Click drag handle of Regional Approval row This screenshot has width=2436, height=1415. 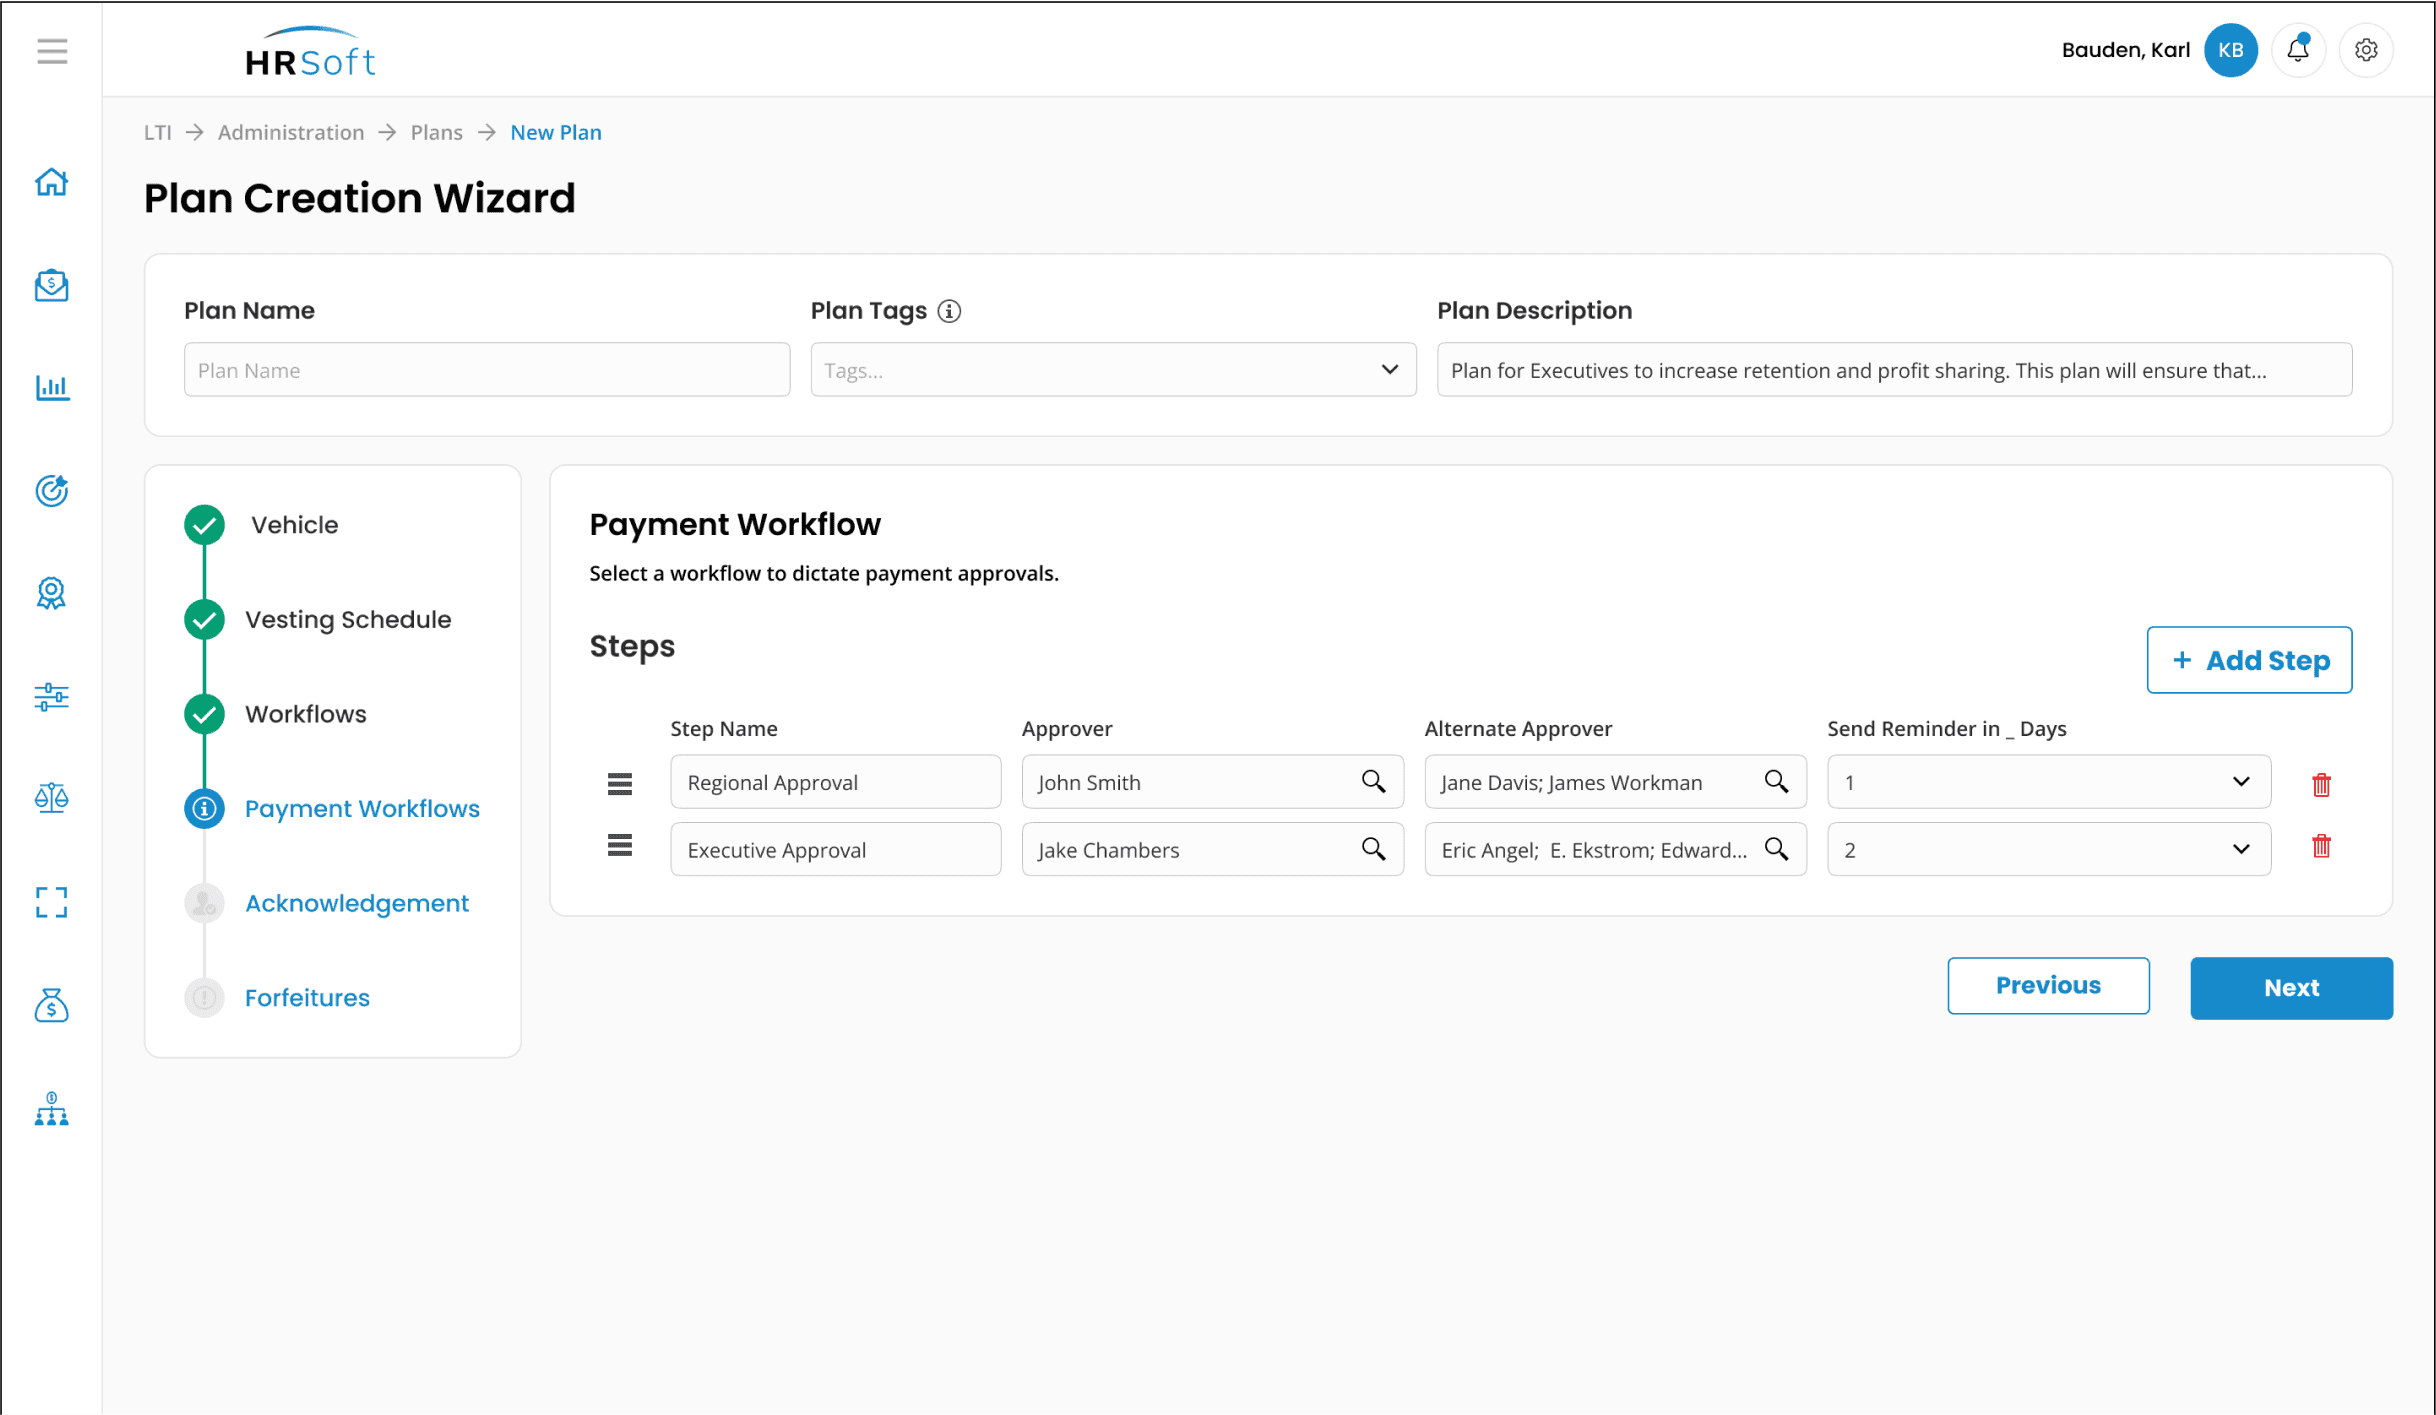620,784
